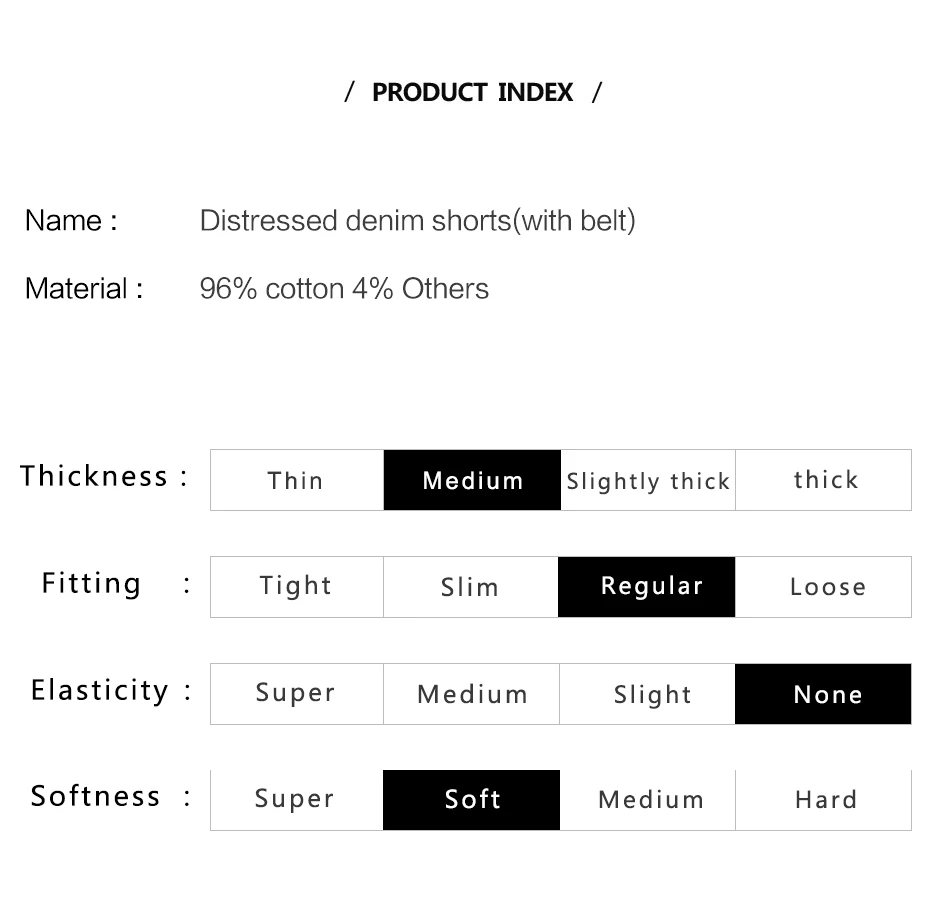Select Slight elasticity option

point(647,694)
